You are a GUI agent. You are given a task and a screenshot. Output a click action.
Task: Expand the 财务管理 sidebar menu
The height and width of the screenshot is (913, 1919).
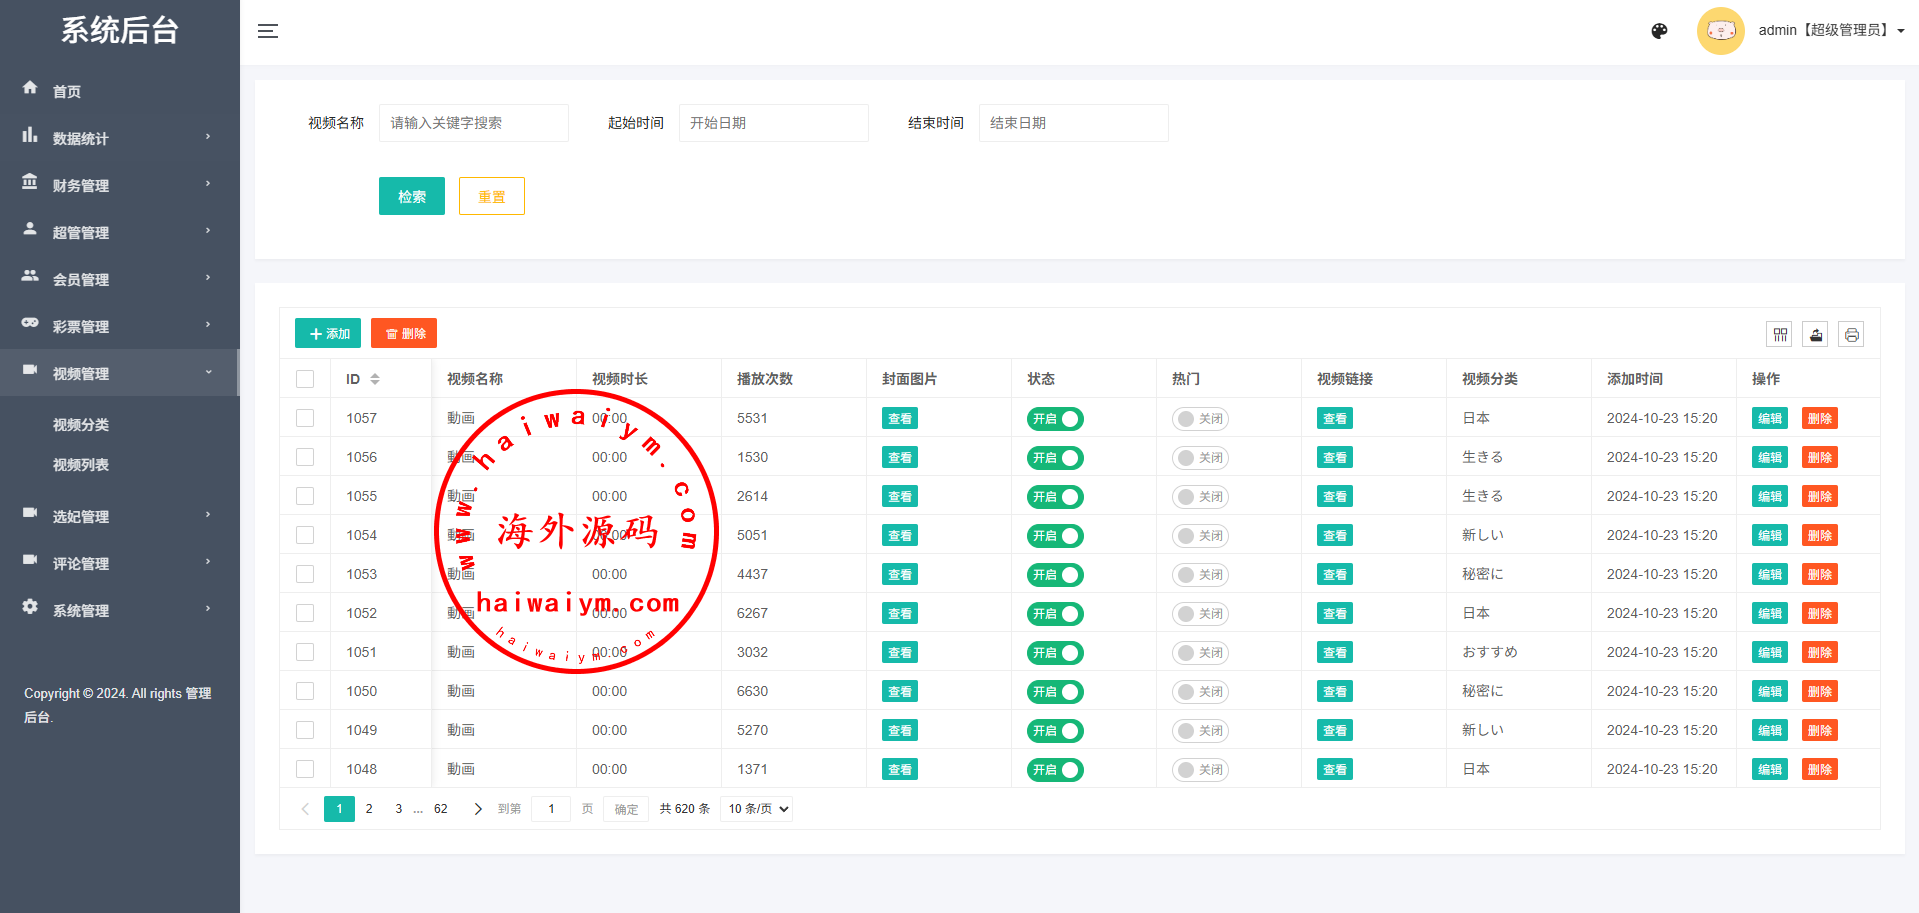118,185
